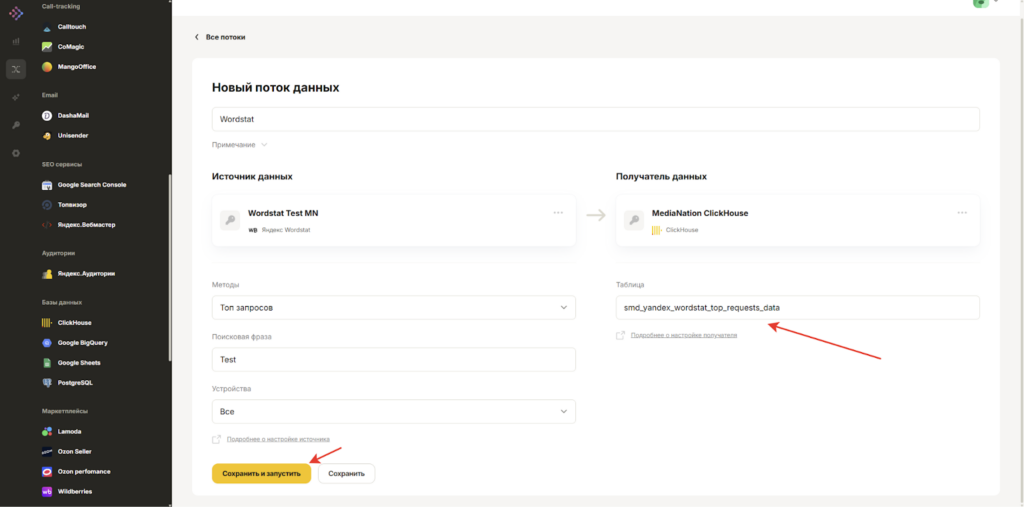Image resolution: width=1024 pixels, height=507 pixels.
Task: Open three-dots menu on Wordstat Test MN card
Action: 558,213
